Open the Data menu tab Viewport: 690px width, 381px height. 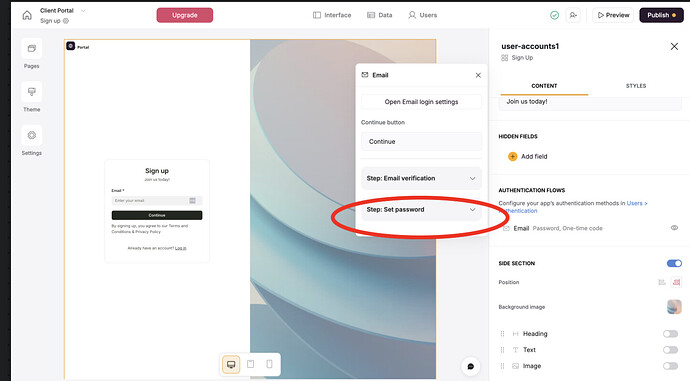(379, 15)
